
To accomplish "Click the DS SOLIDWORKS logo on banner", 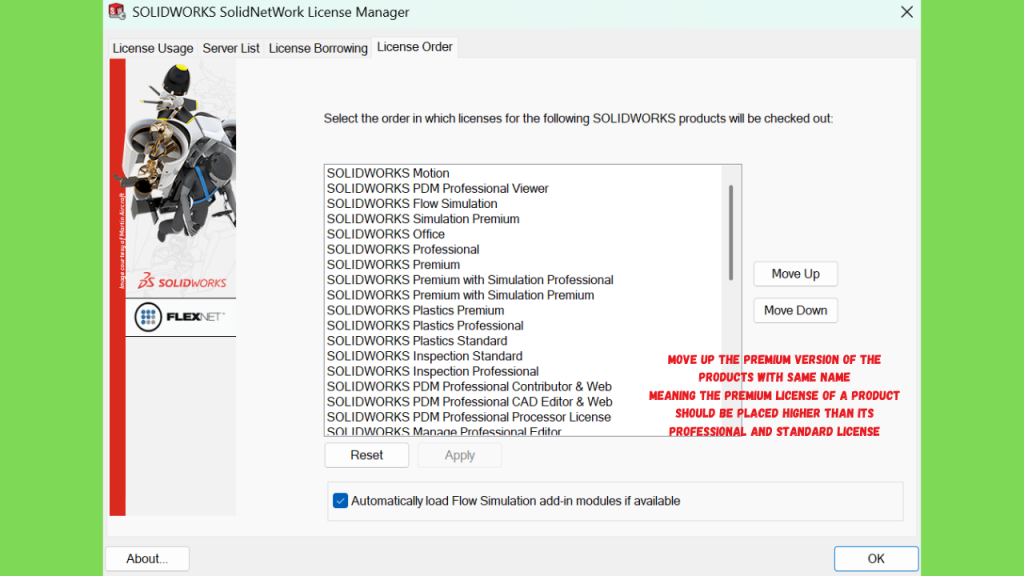I will [x=182, y=281].
